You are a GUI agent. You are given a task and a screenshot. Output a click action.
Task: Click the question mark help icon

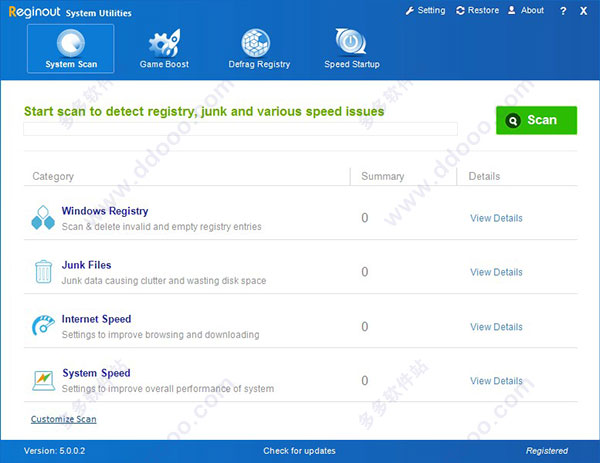click(x=563, y=11)
